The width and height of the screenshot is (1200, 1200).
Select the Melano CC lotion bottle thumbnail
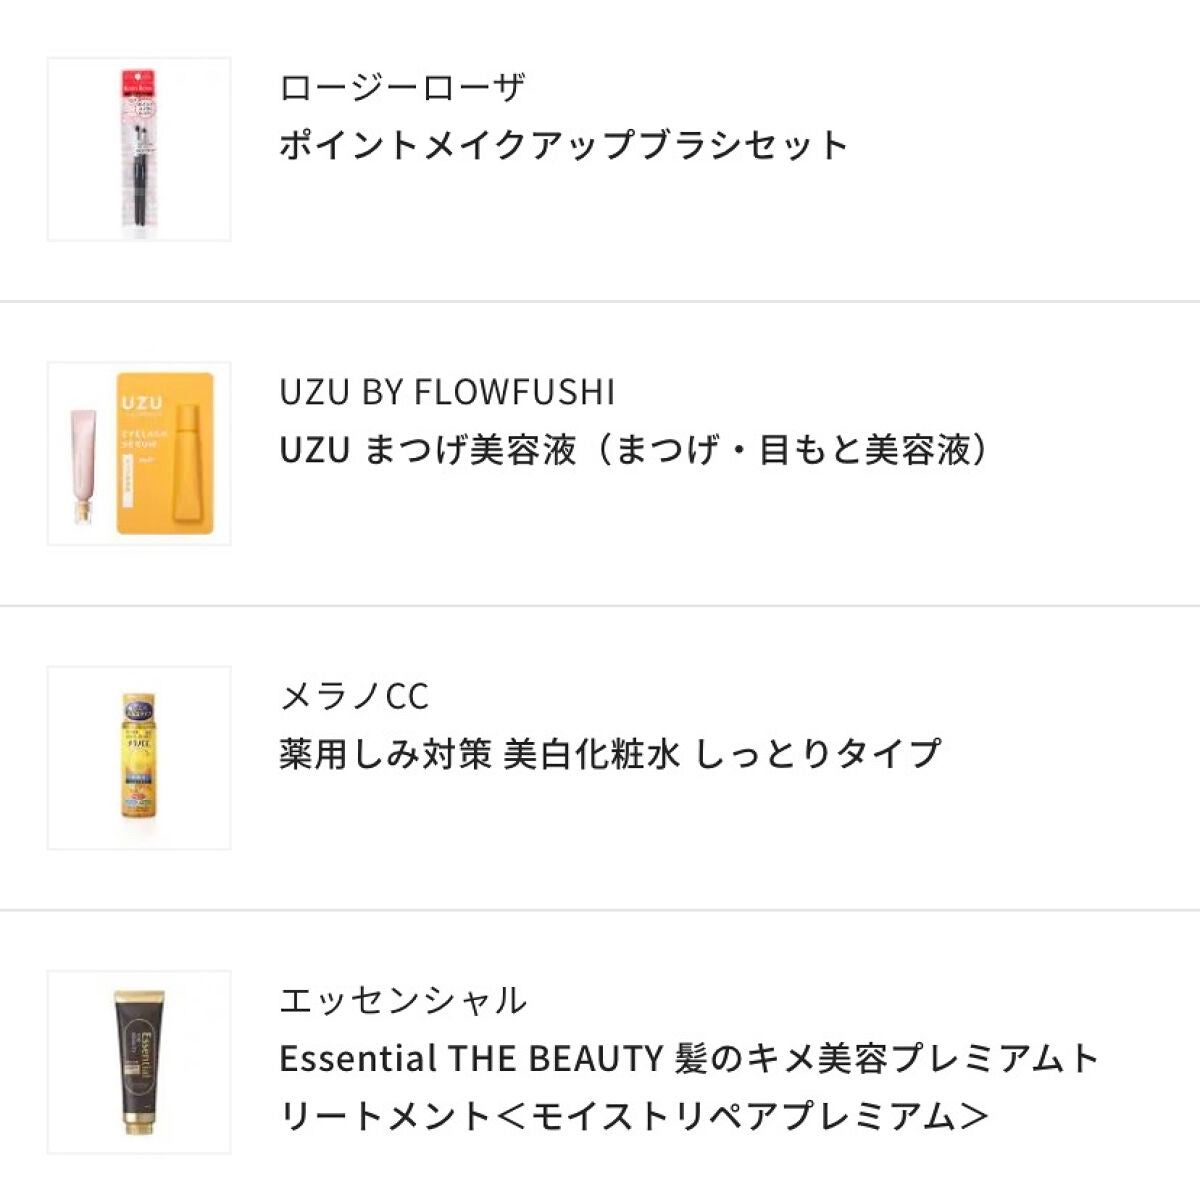[139, 758]
